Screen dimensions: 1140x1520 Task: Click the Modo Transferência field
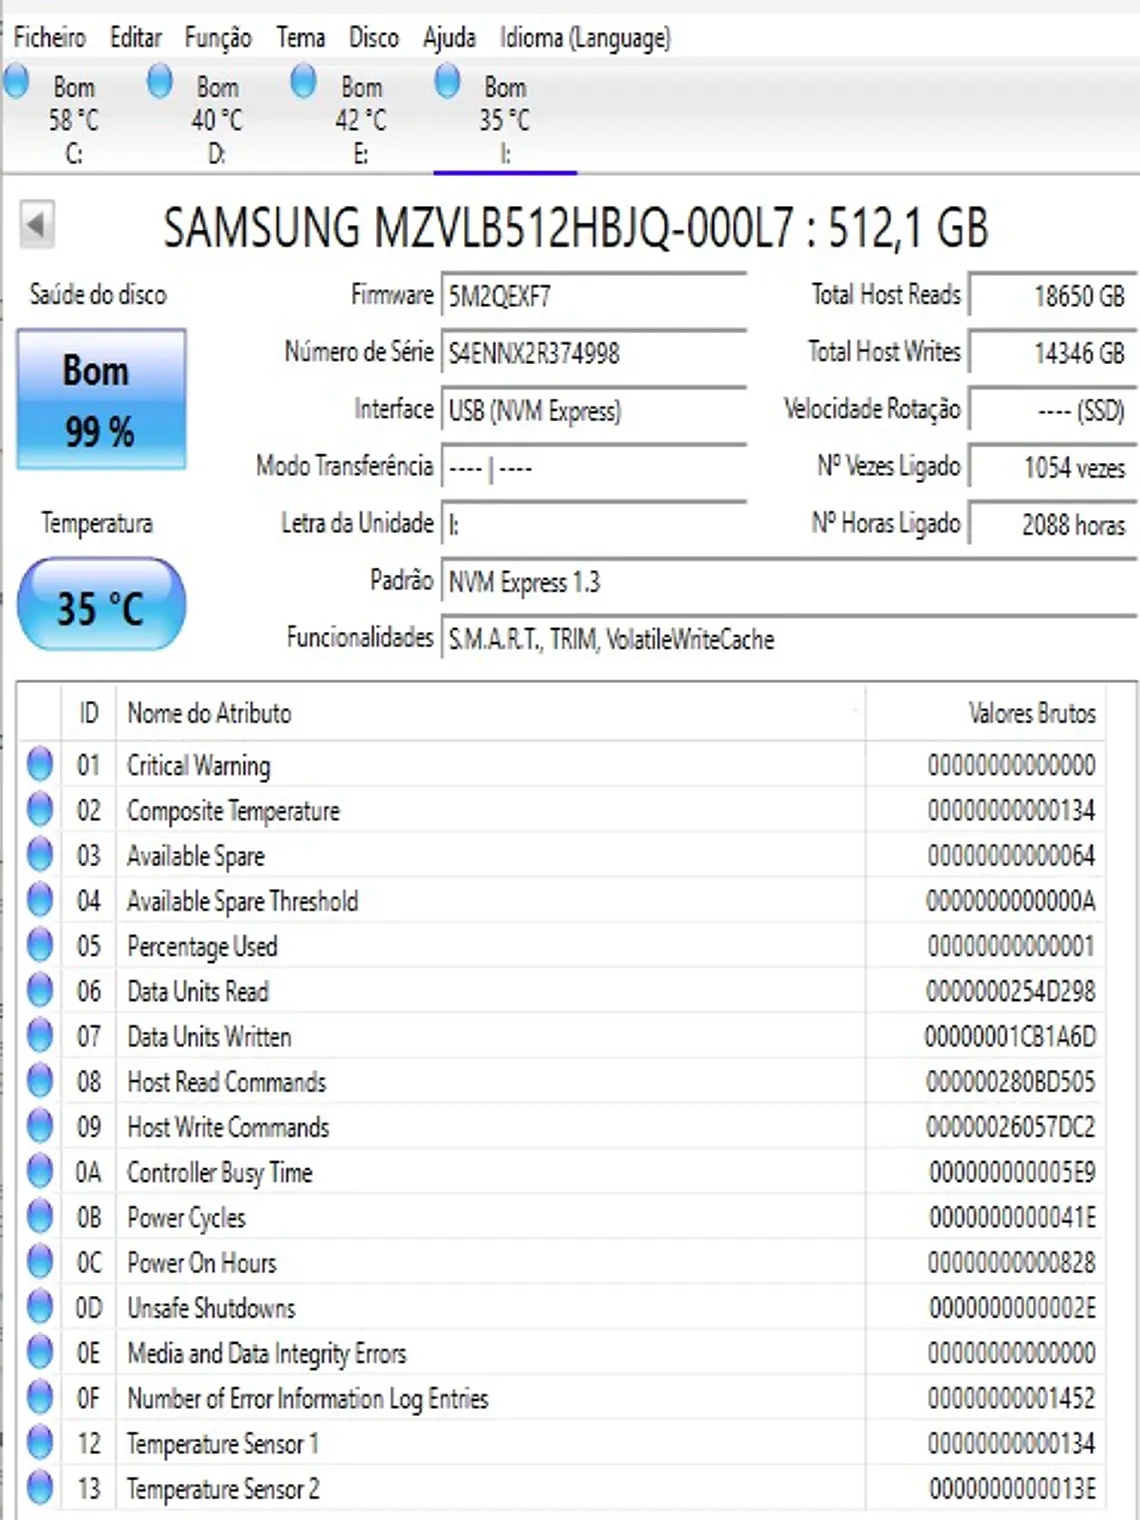pyautogui.click(x=594, y=467)
